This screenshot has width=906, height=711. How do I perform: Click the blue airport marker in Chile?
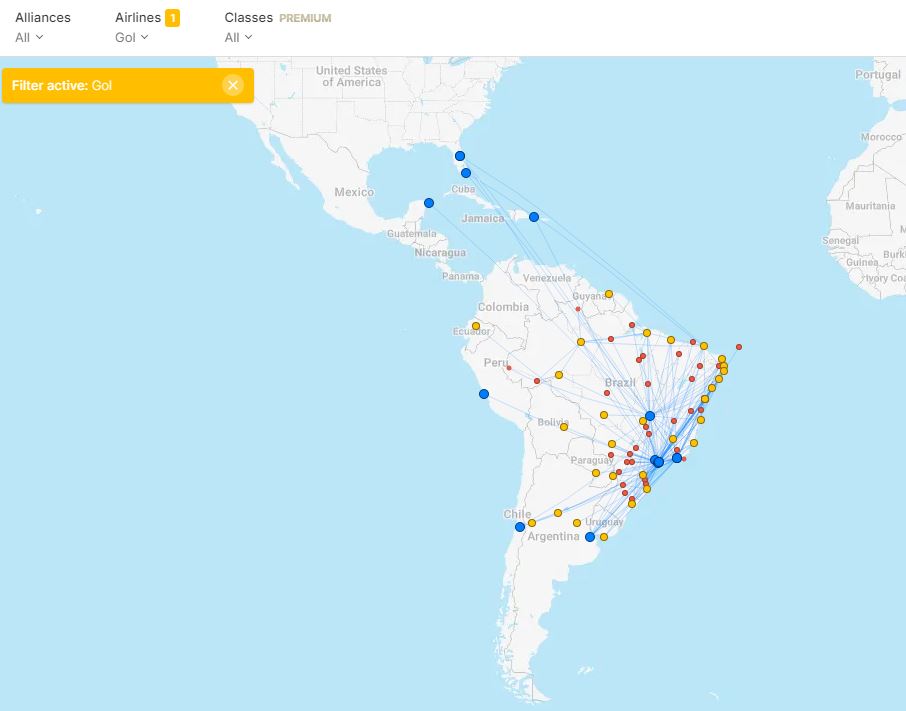[x=520, y=527]
